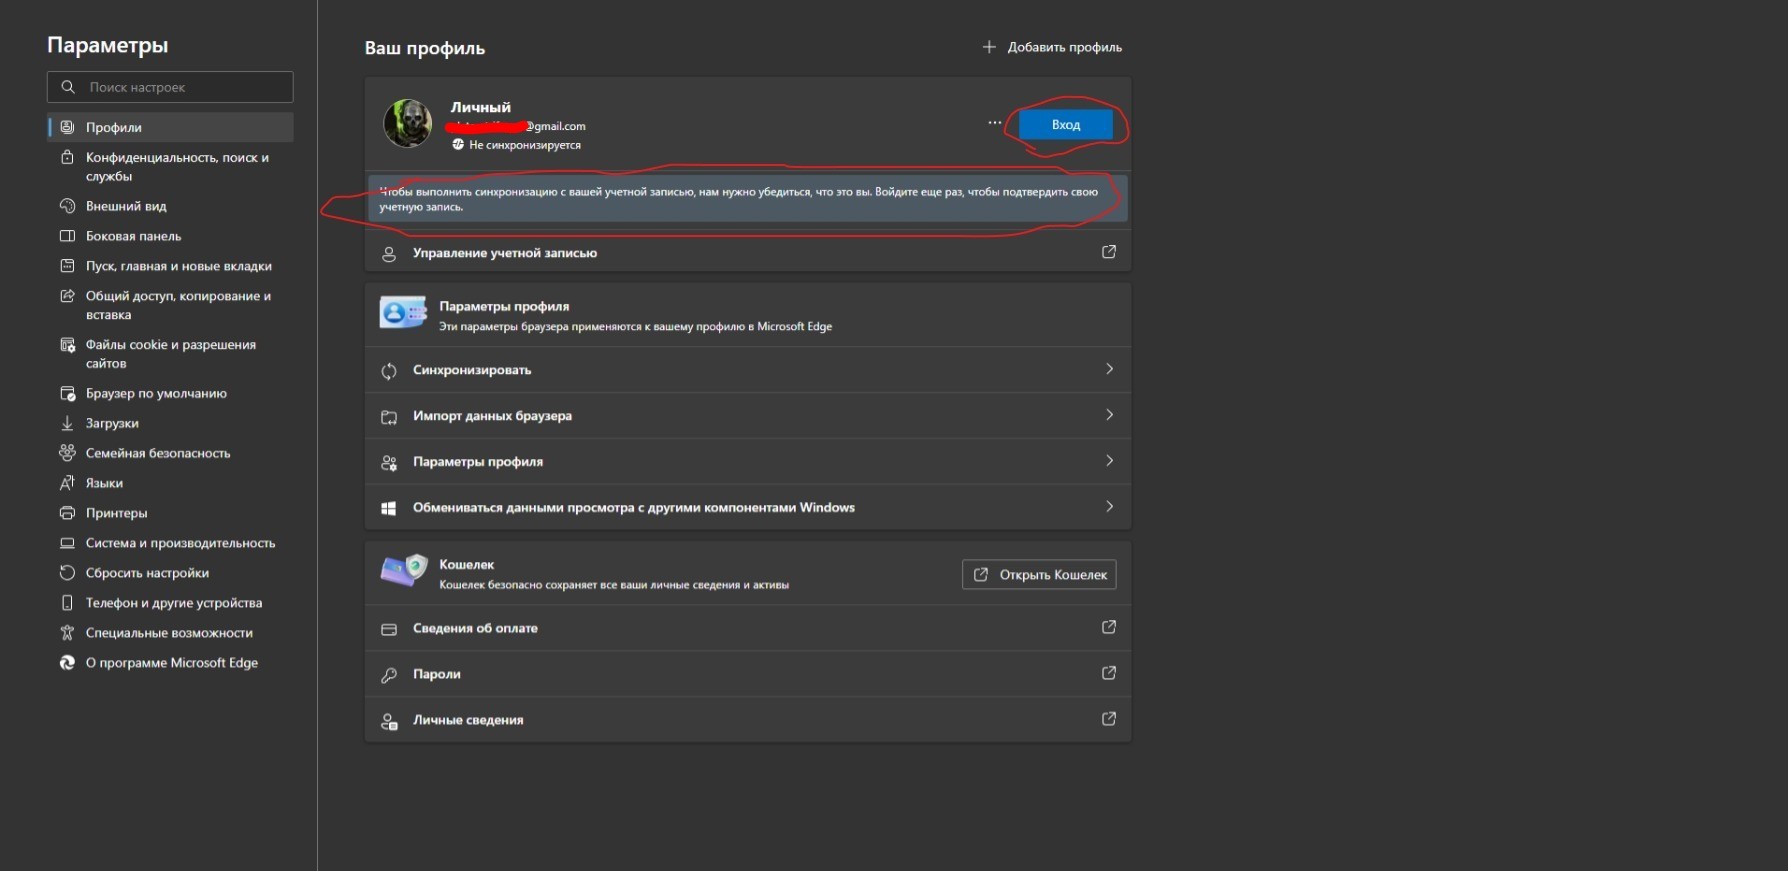This screenshot has width=1788, height=871.
Task: Click the Общий доступ, копирование share icon
Action: [x=67, y=296]
